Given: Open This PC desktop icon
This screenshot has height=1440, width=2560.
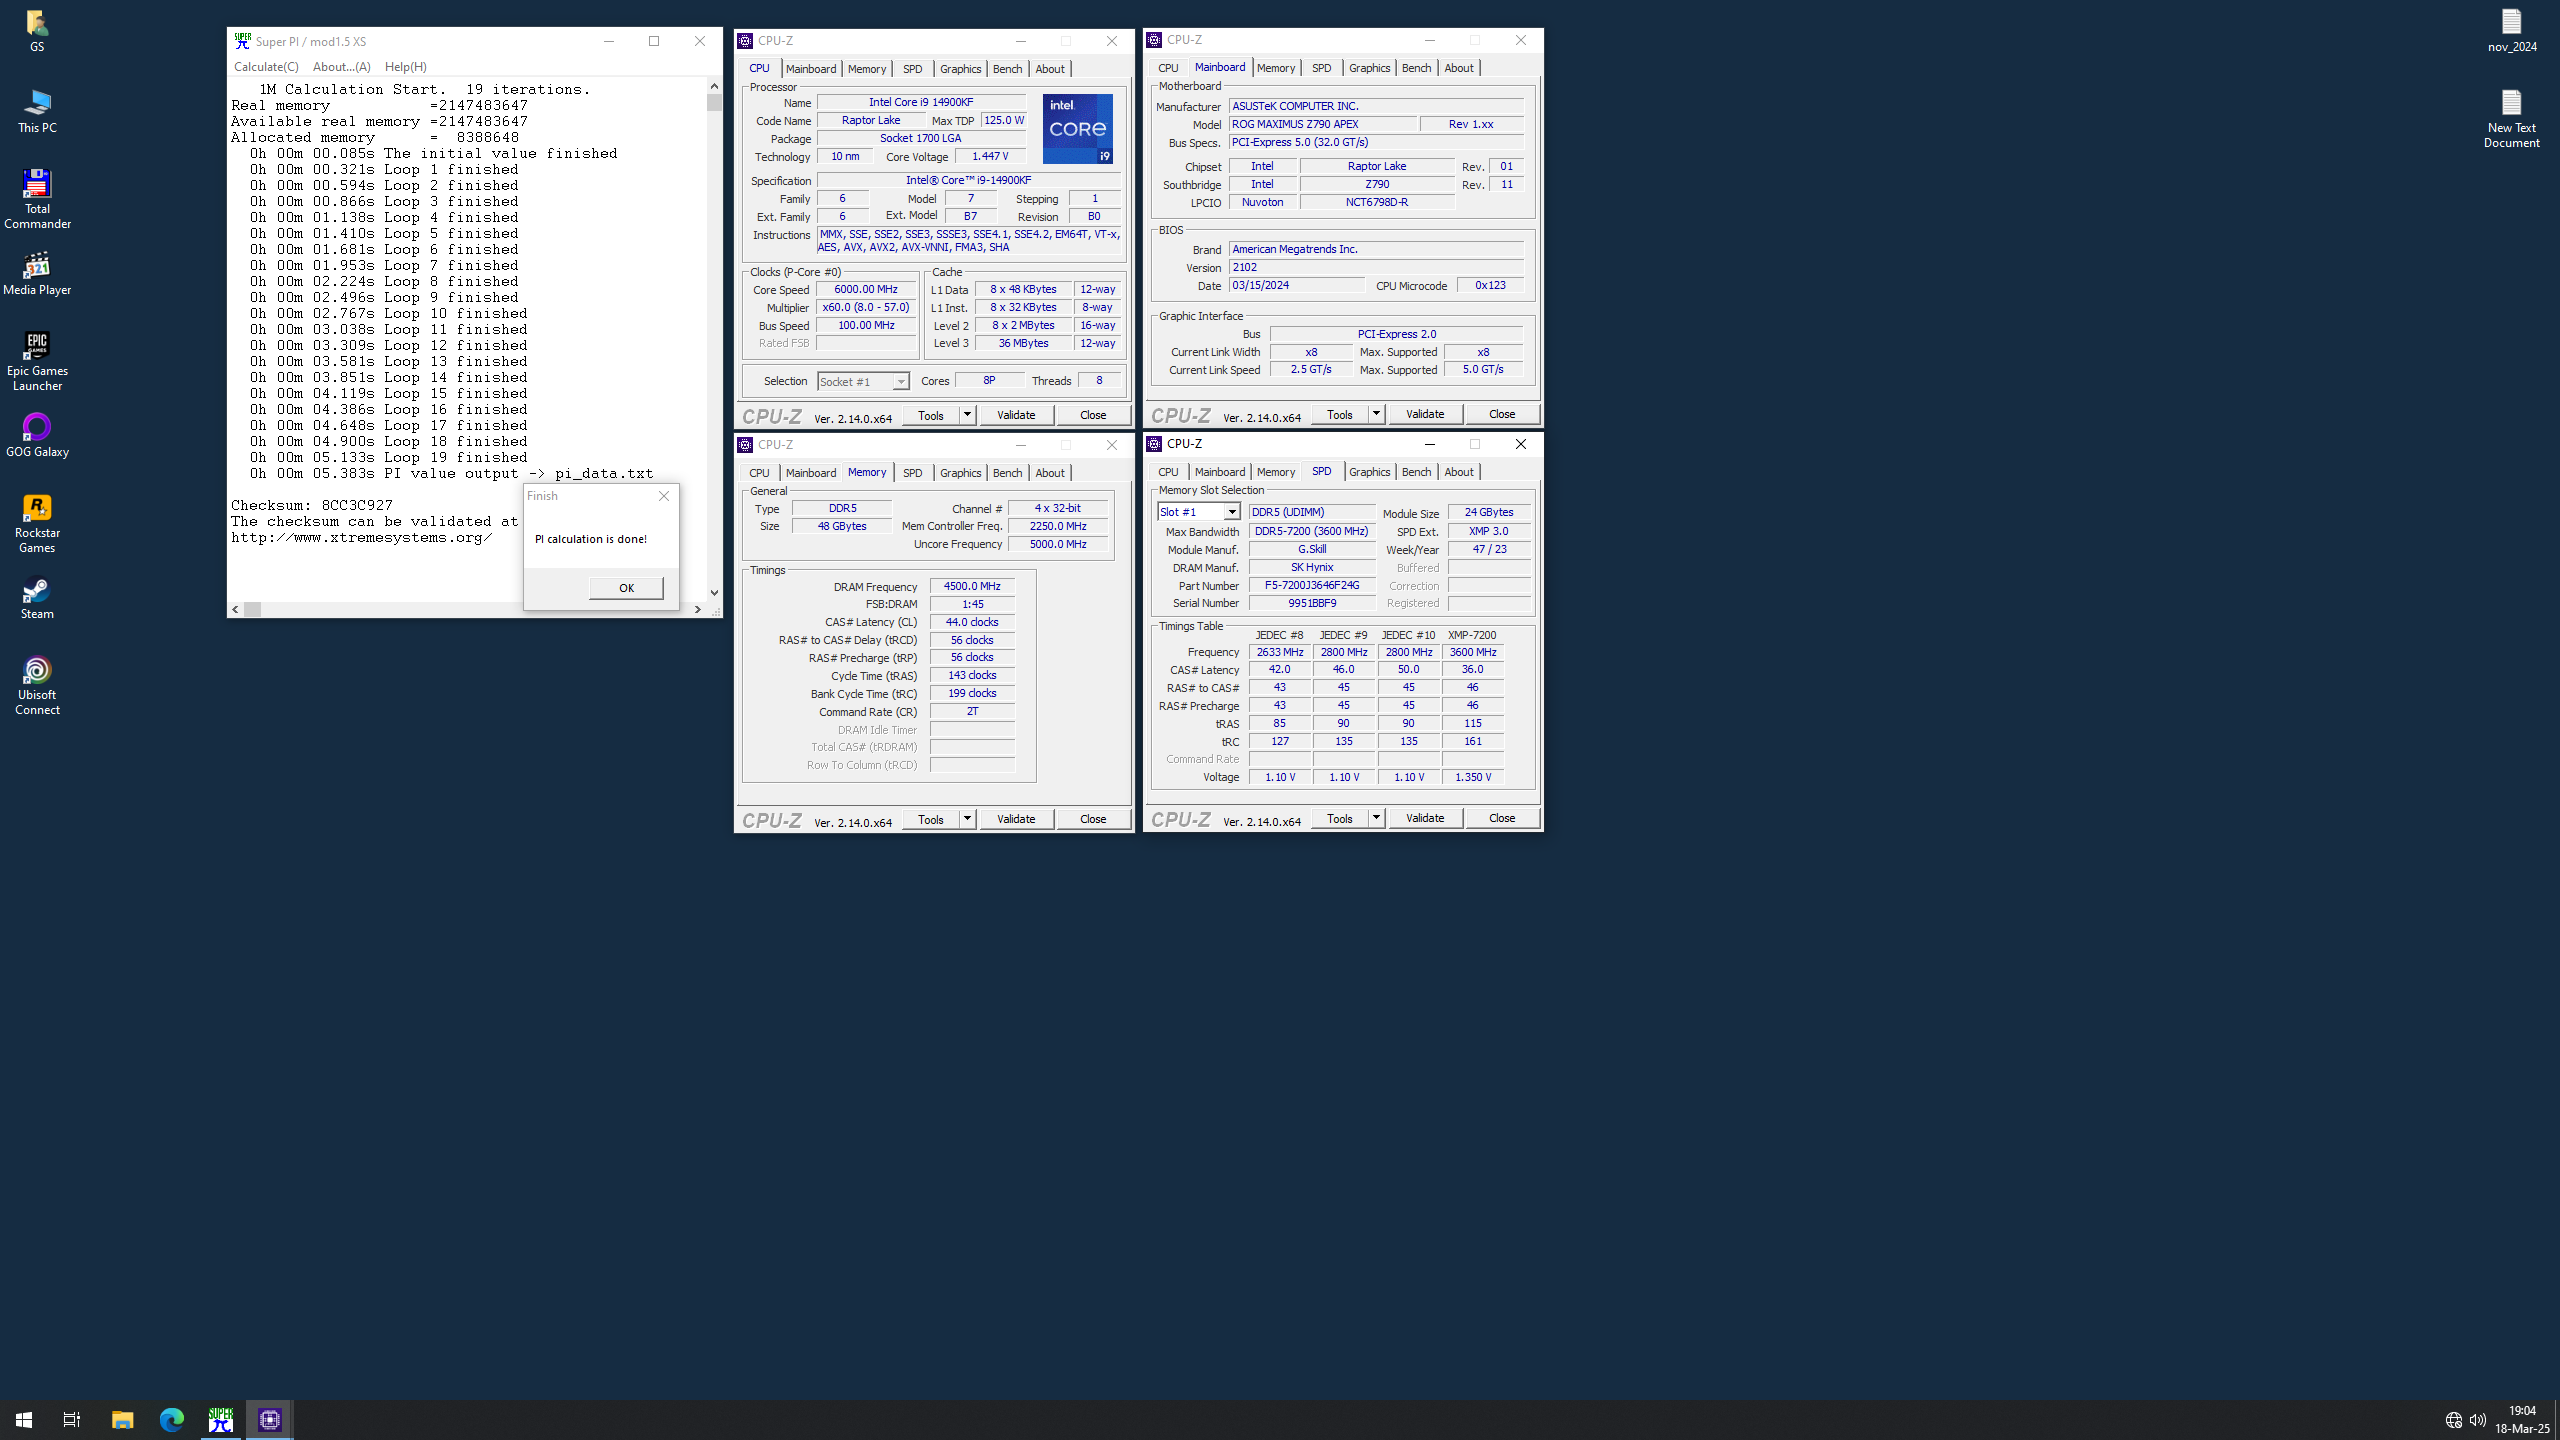Looking at the screenshot, I should pos(37,111).
